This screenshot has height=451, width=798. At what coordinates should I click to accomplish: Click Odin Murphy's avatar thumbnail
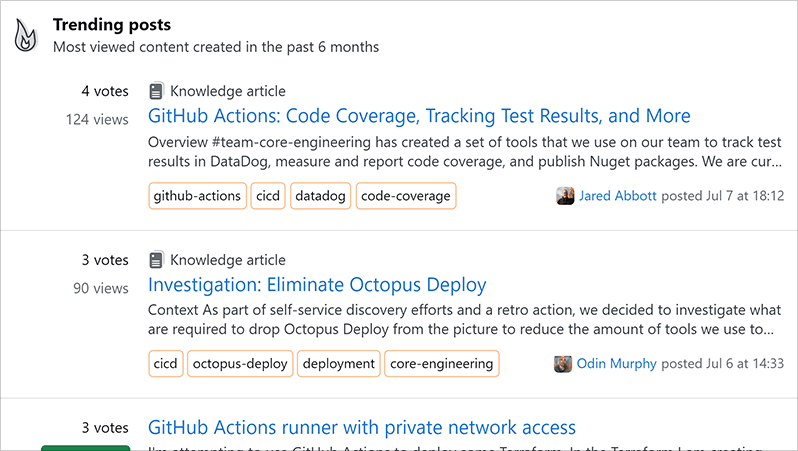point(564,364)
